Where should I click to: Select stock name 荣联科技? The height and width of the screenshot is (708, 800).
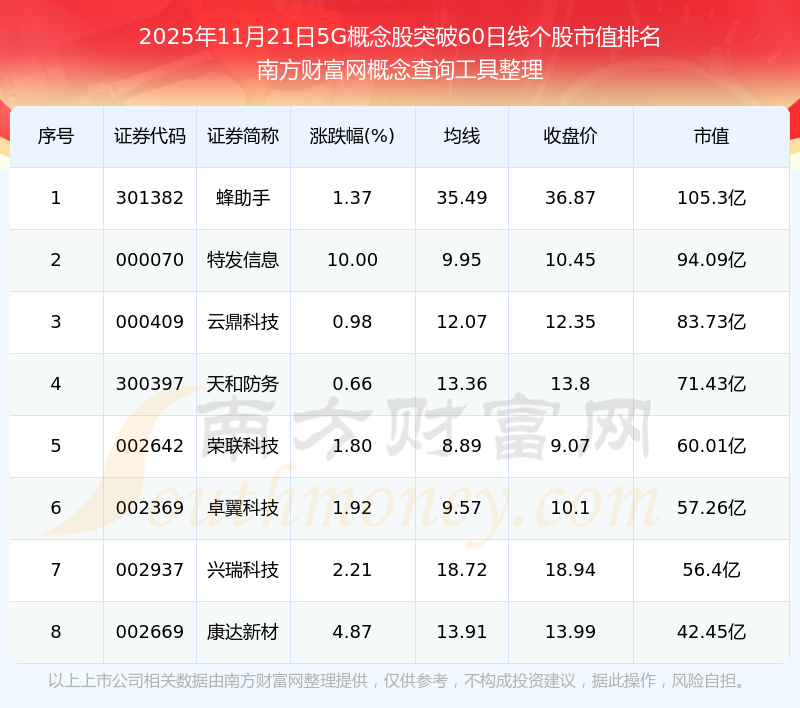point(243,446)
